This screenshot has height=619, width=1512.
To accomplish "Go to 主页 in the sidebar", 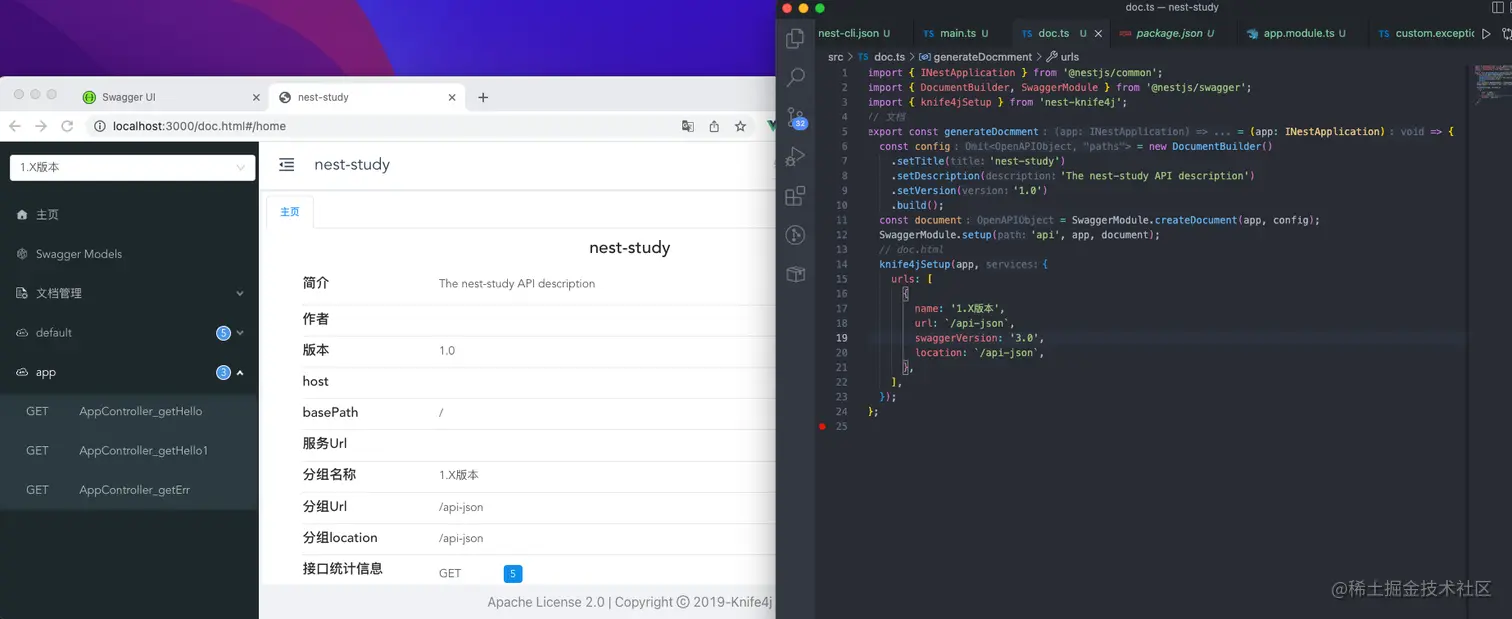I will (x=129, y=215).
